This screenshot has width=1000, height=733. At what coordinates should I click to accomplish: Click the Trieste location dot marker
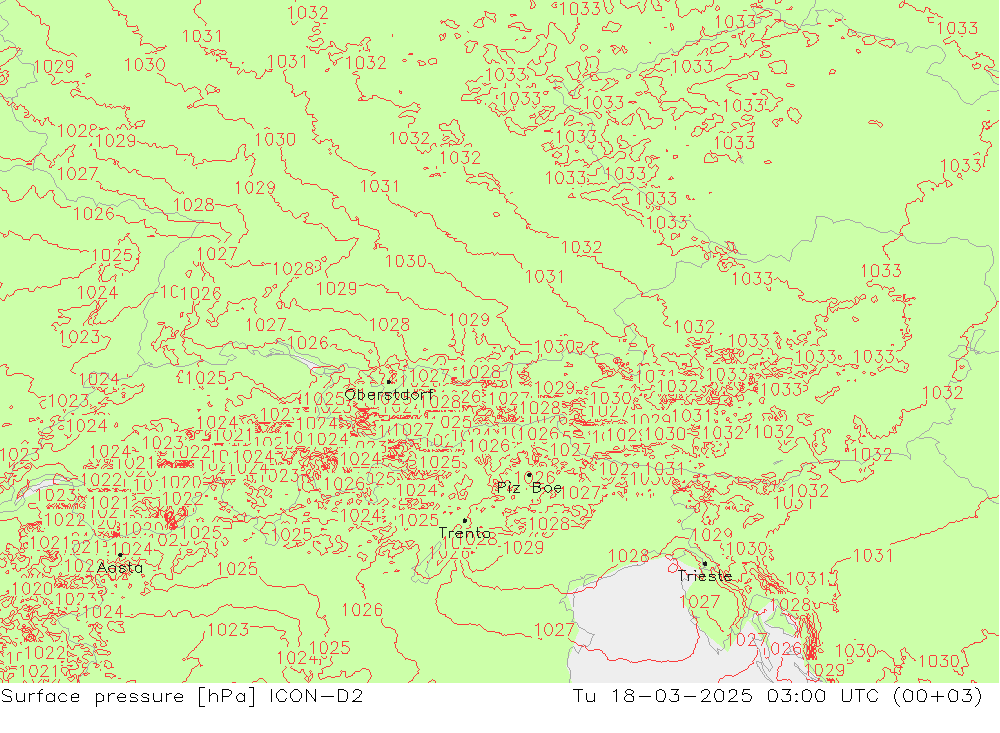[x=705, y=563]
